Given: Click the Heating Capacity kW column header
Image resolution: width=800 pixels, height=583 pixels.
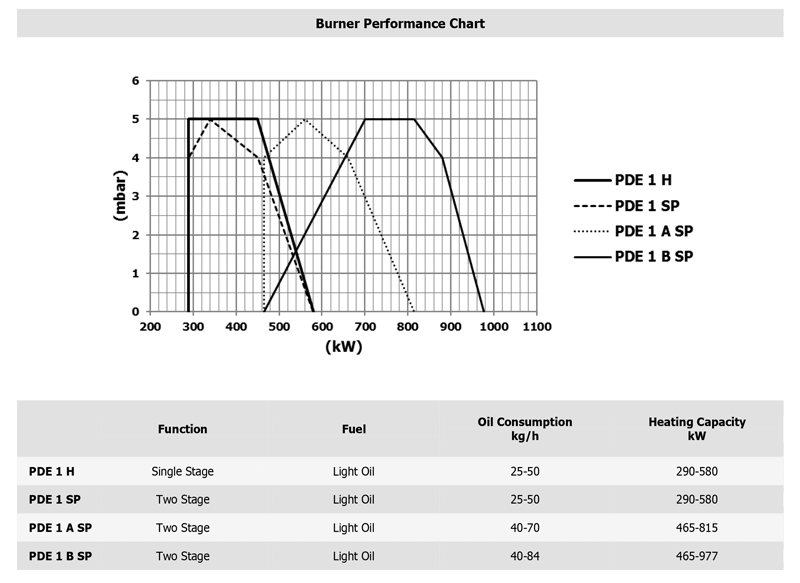Looking at the screenshot, I should 697,429.
